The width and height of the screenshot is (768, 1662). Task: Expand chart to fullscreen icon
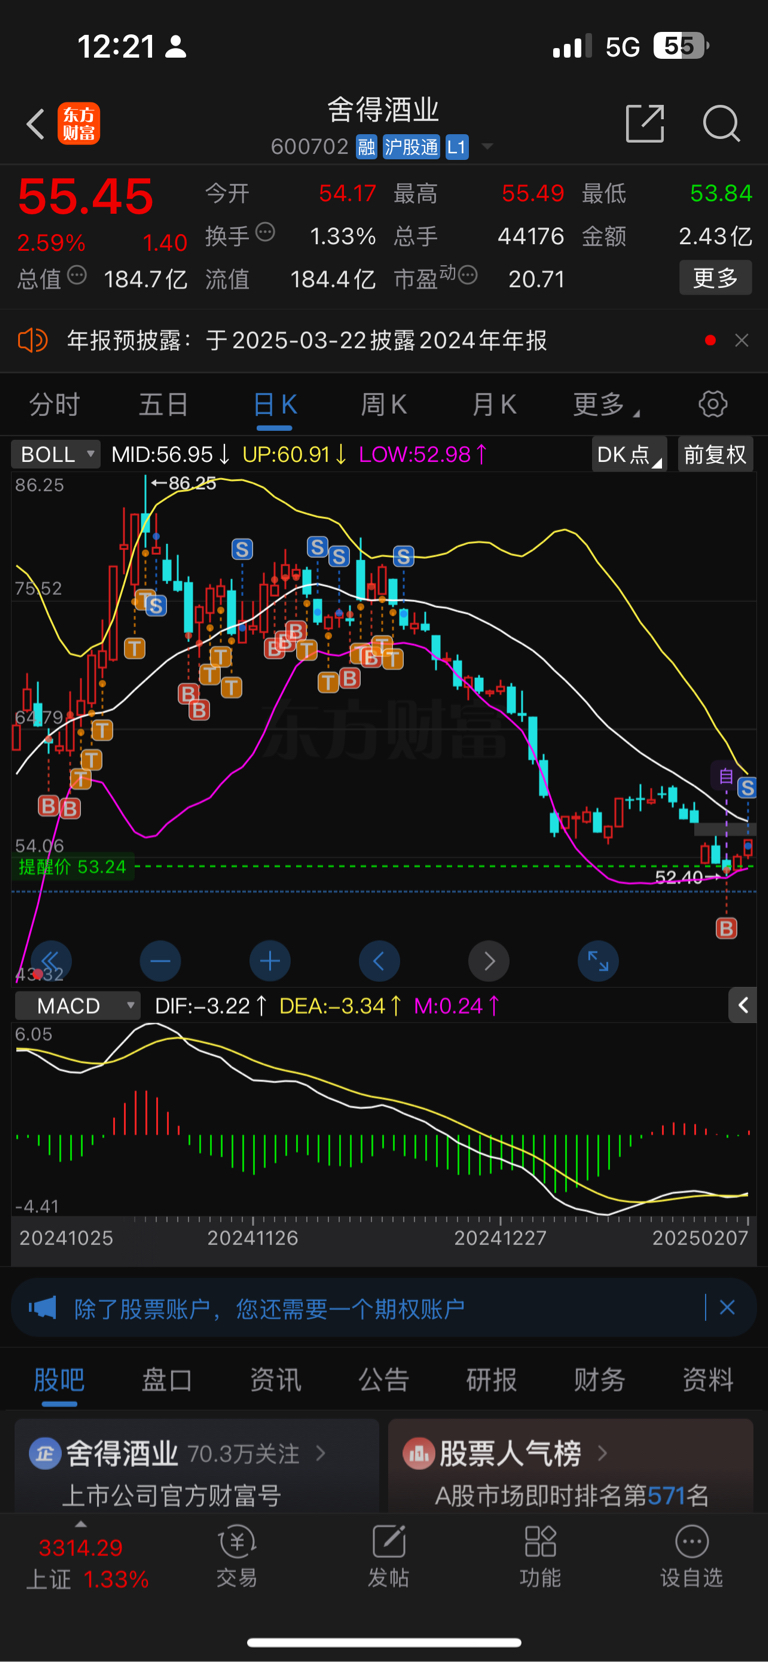(x=598, y=962)
